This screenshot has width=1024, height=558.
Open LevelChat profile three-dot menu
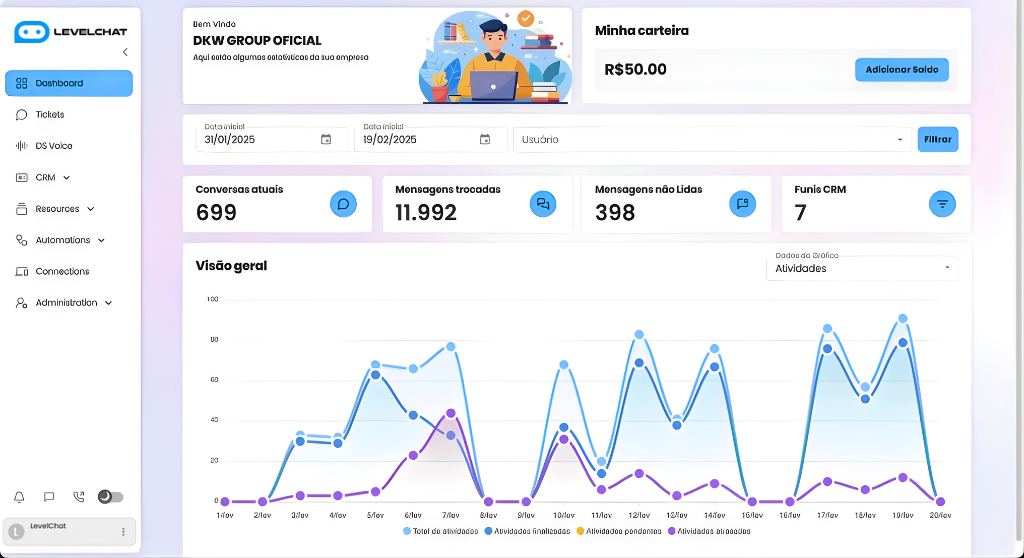(x=123, y=532)
